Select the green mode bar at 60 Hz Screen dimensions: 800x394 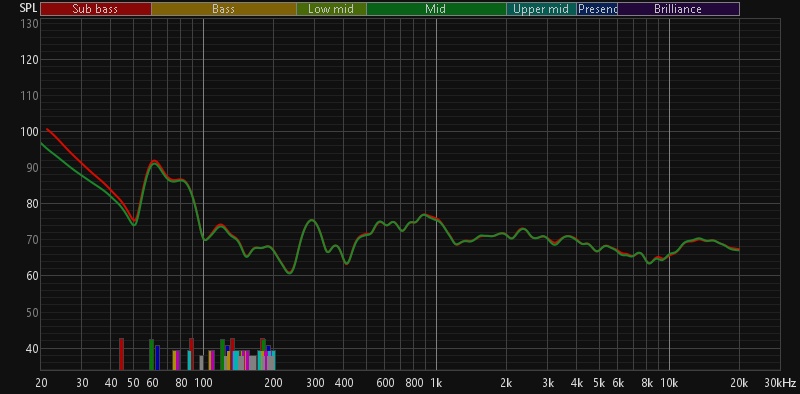click(x=152, y=354)
